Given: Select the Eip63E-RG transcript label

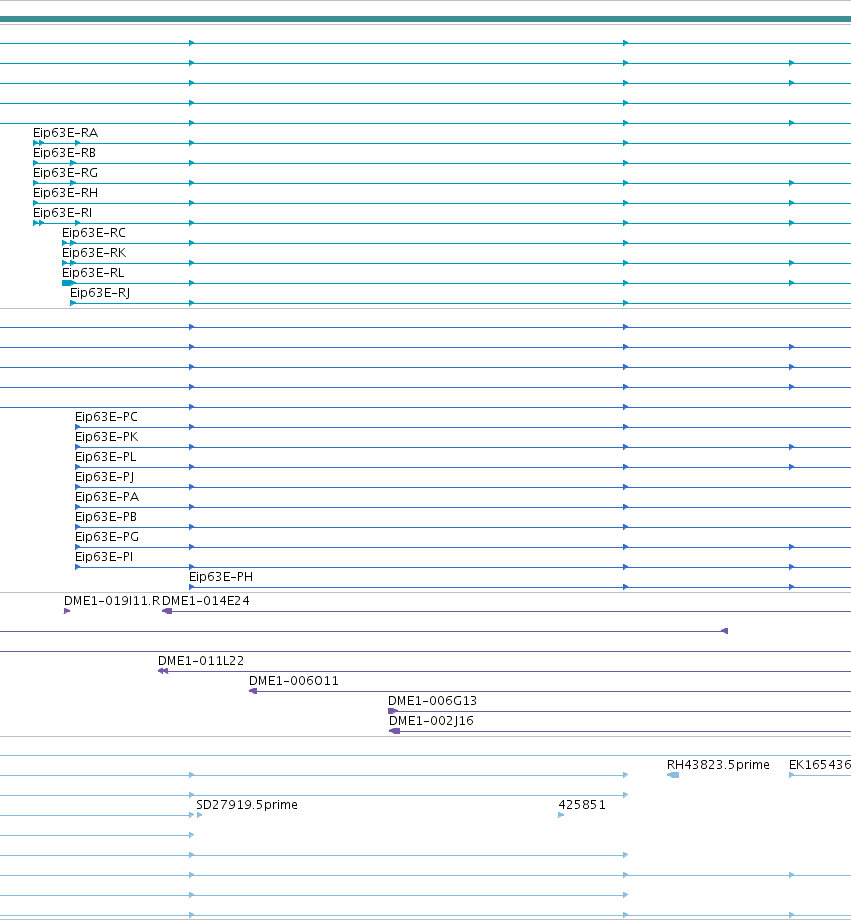Looking at the screenshot, I should pos(65,173).
